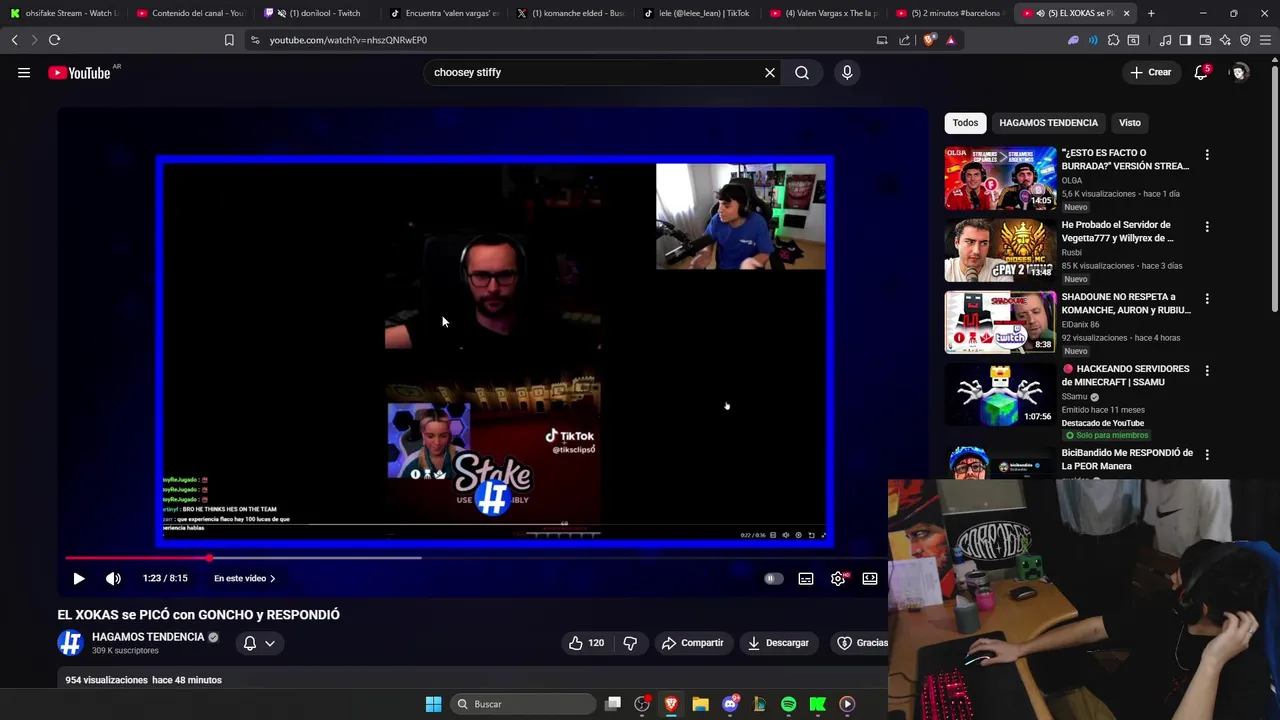Open more options for BiciBandido video
This screenshot has height=720, width=1280.
coord(1207,455)
